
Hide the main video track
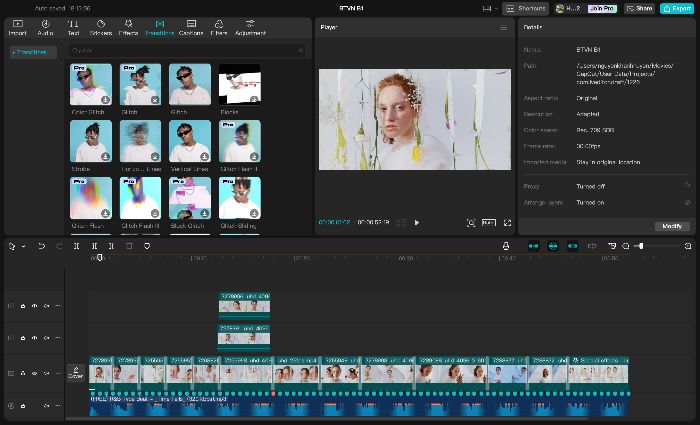click(34, 373)
